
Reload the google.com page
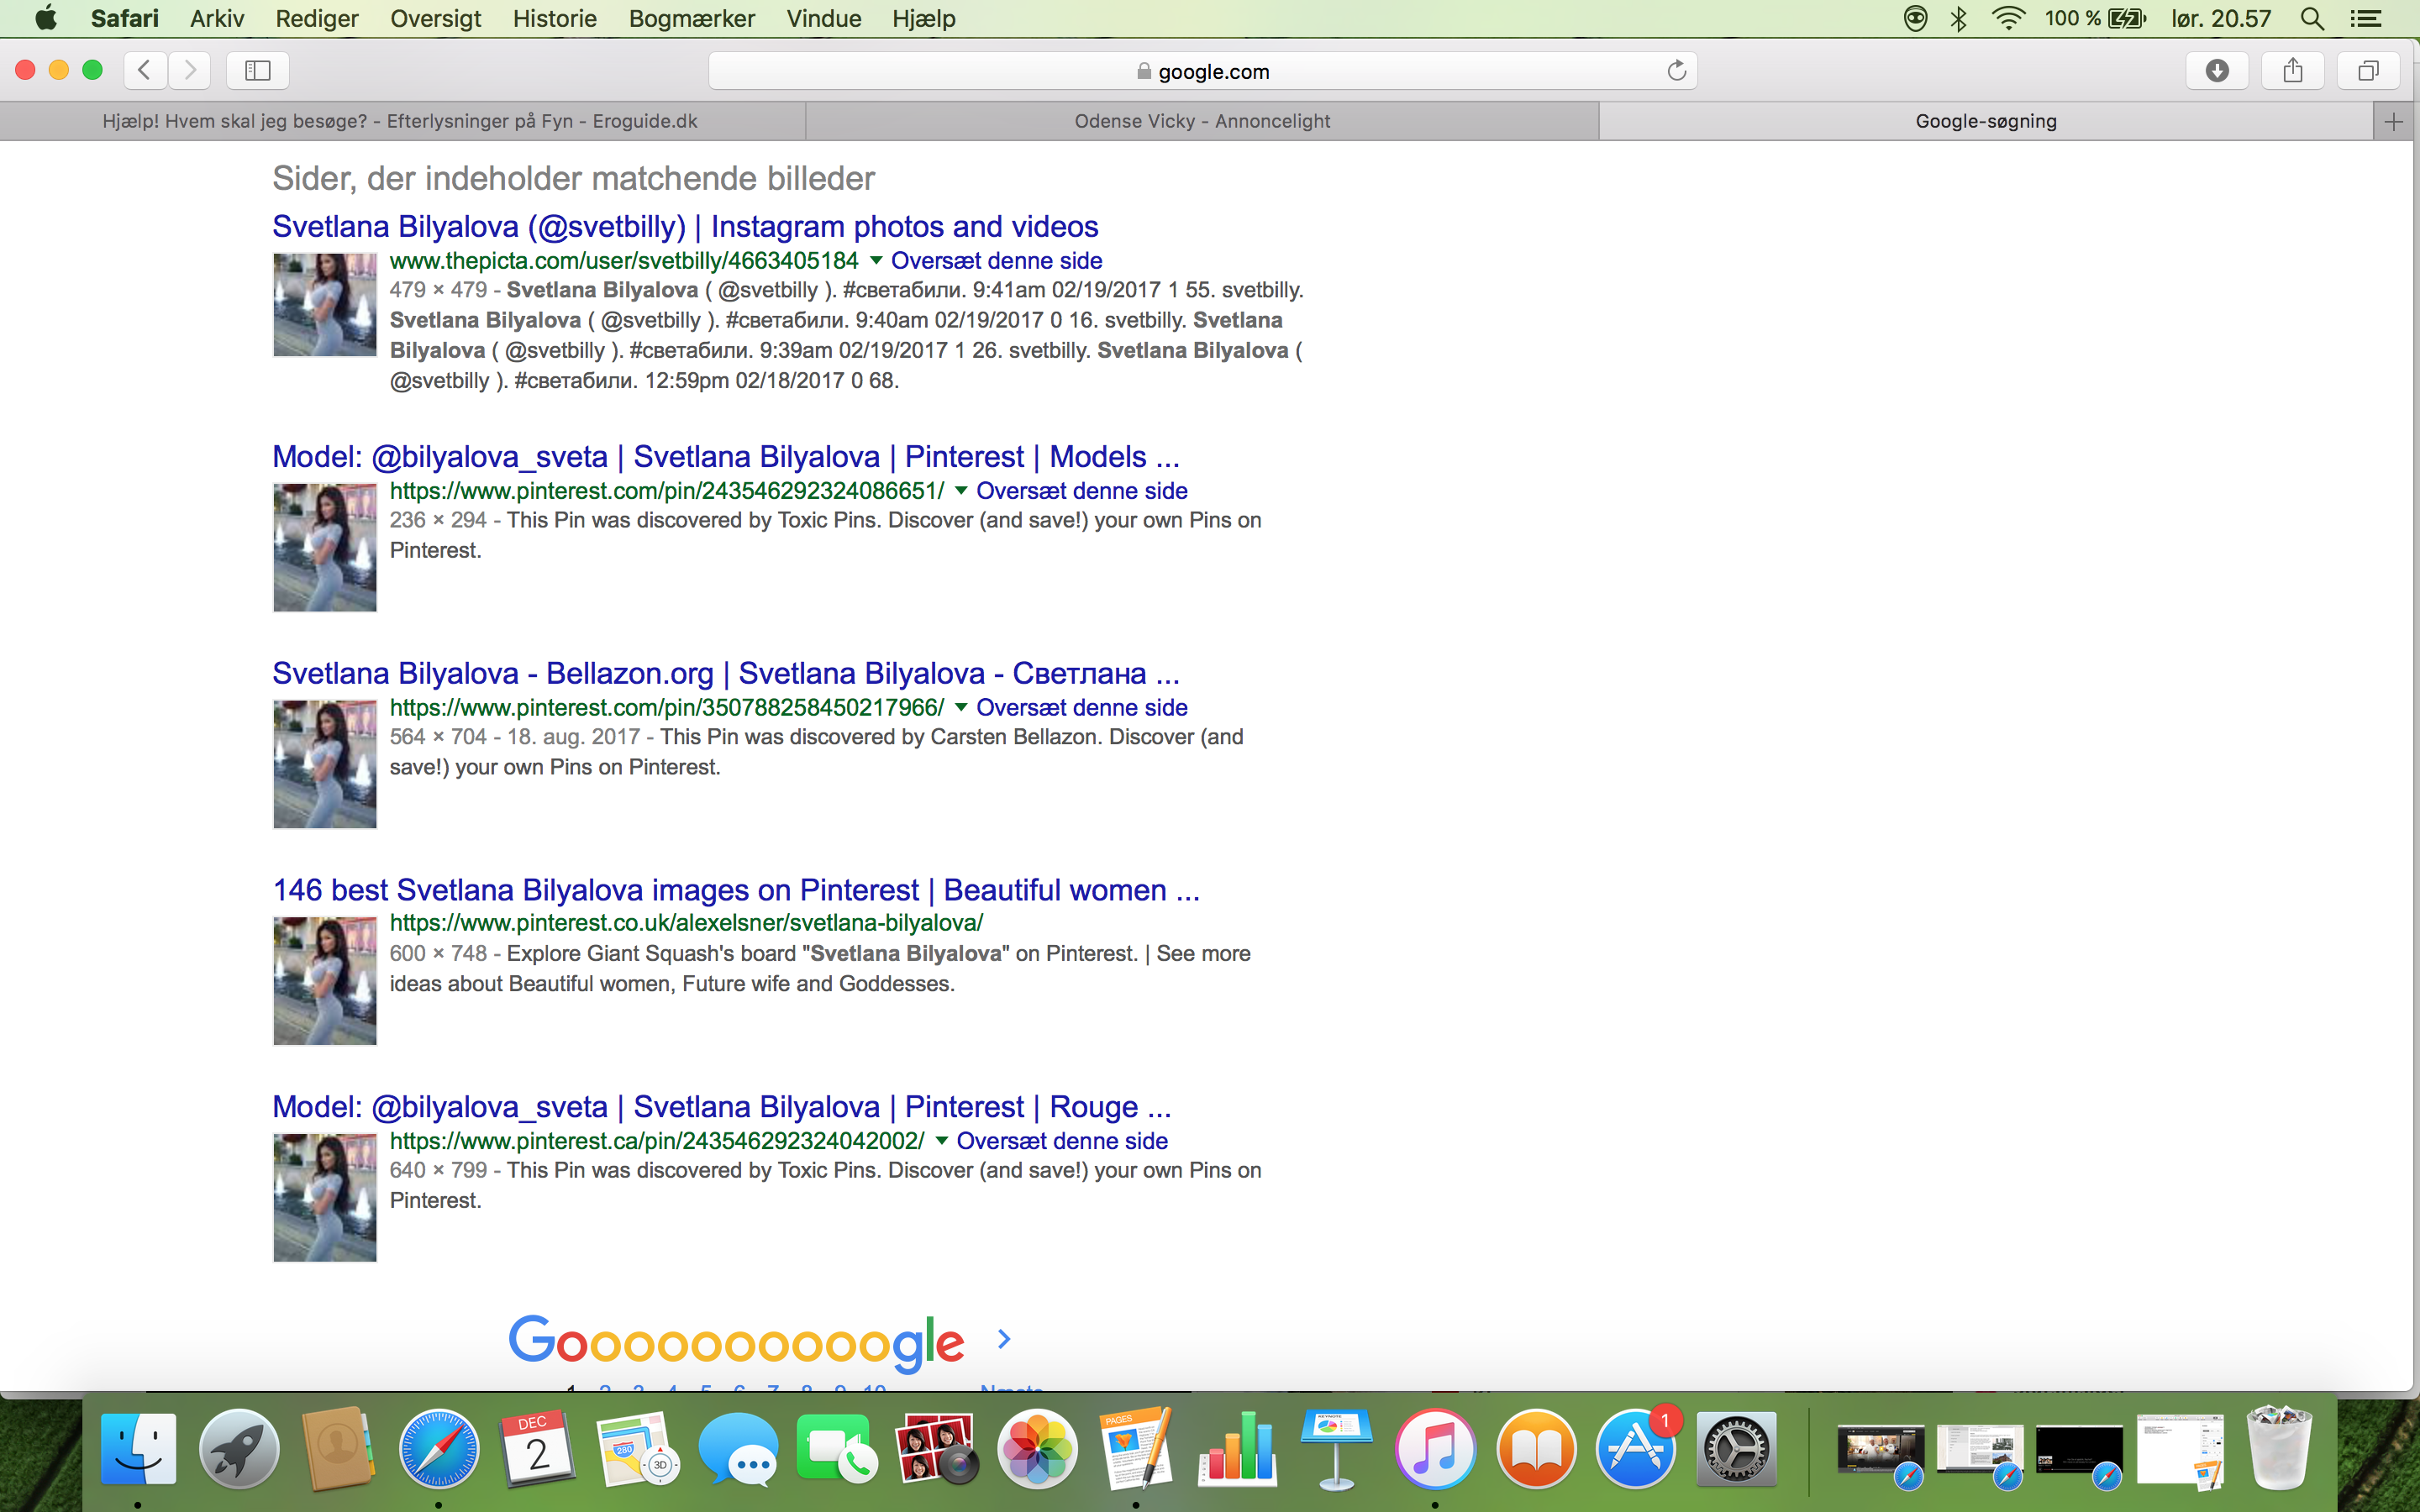(x=1676, y=71)
